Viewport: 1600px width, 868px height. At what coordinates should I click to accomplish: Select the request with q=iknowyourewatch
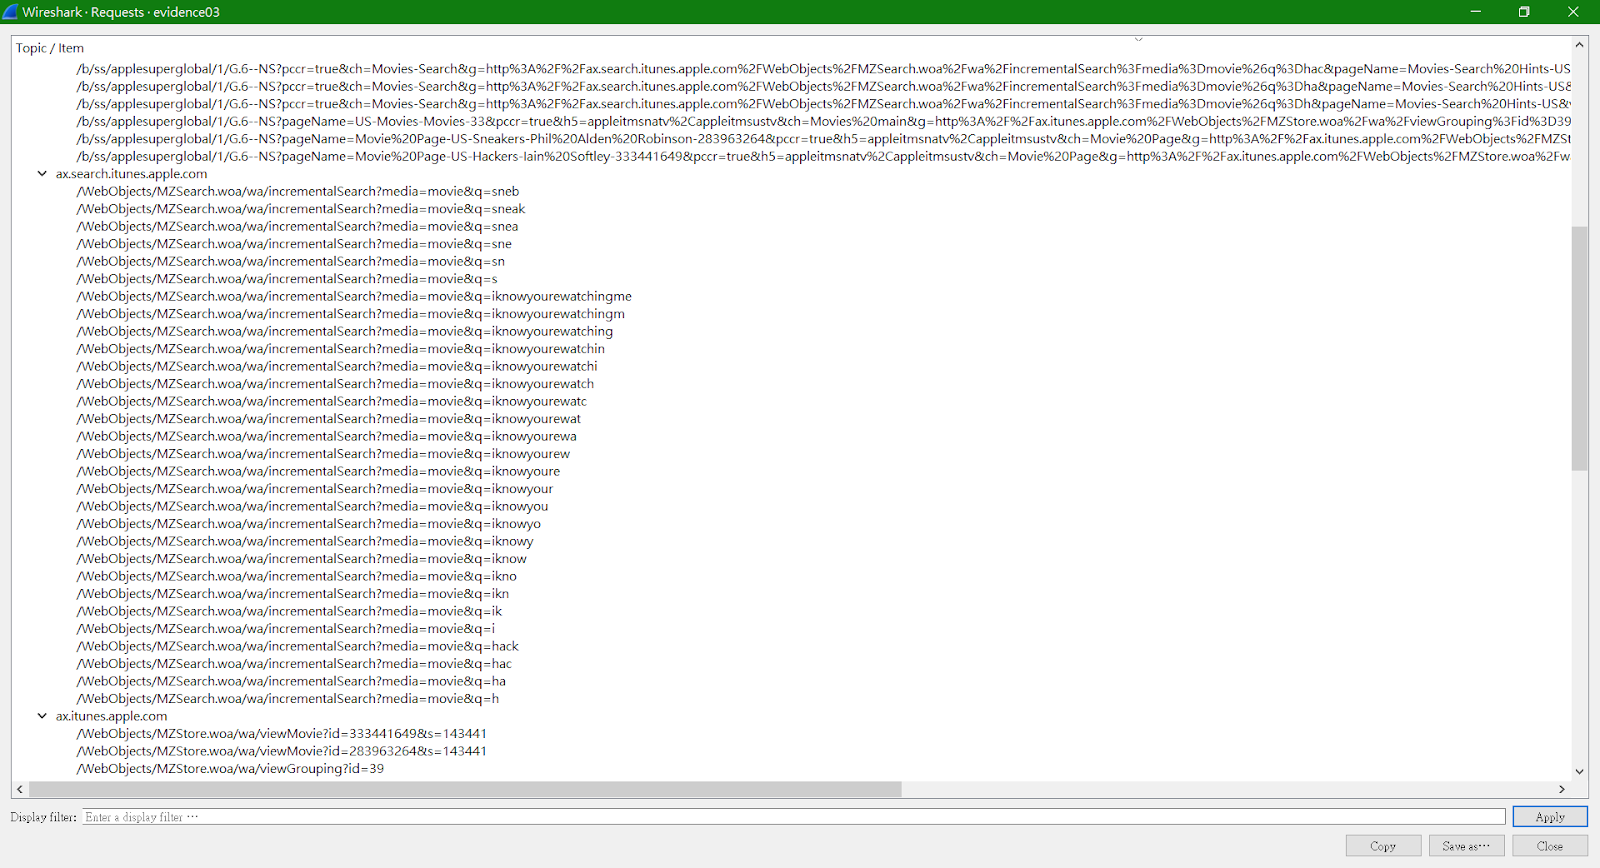pyautogui.click(x=336, y=384)
